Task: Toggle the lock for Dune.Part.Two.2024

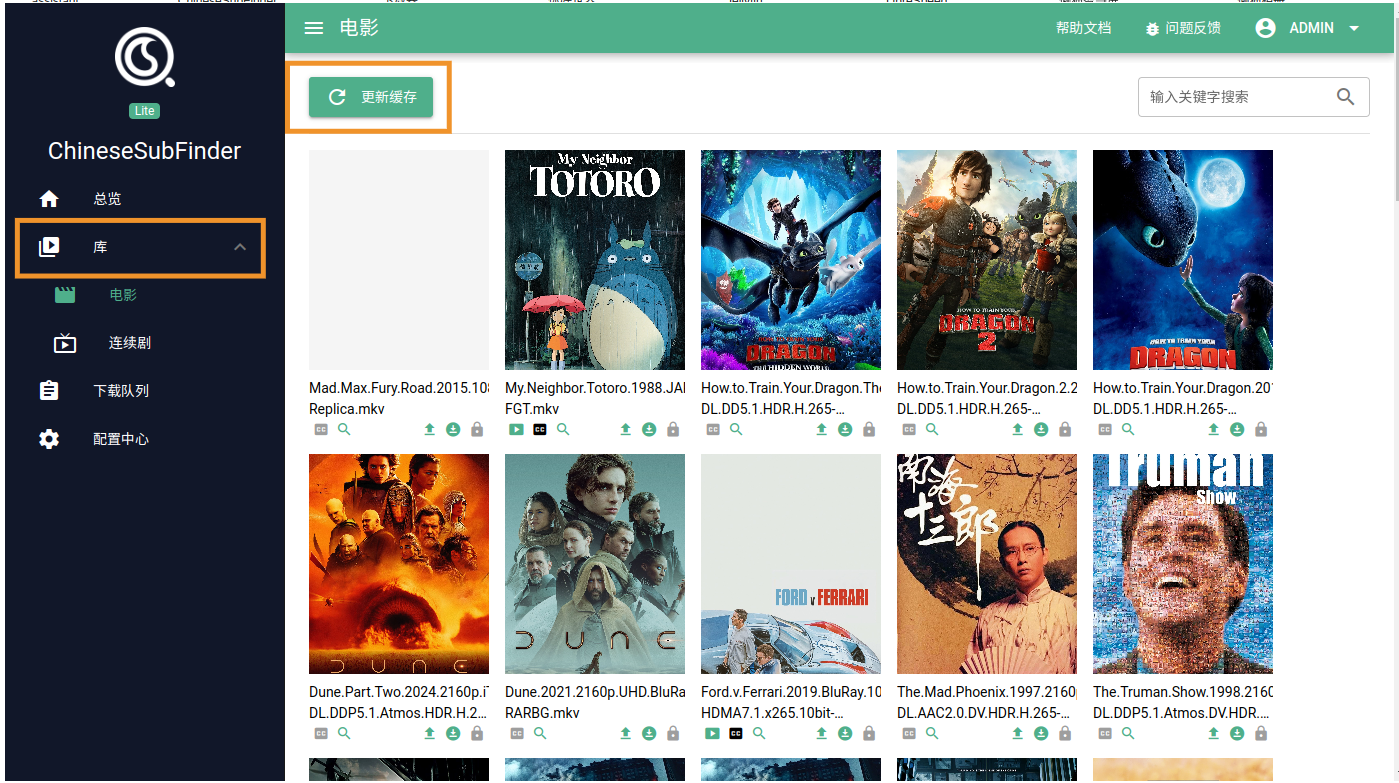Action: tap(477, 733)
